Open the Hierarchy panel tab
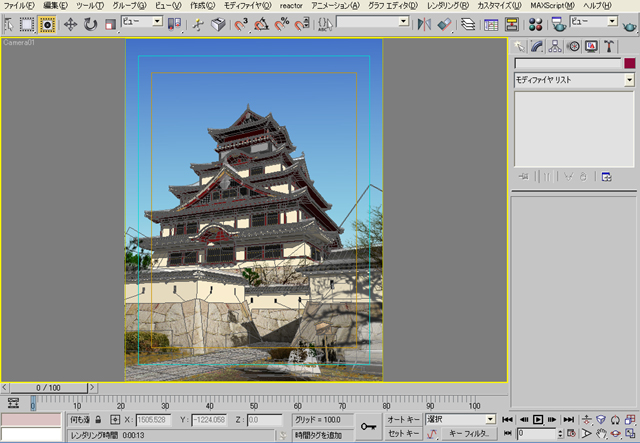The image size is (640, 443). click(x=554, y=46)
